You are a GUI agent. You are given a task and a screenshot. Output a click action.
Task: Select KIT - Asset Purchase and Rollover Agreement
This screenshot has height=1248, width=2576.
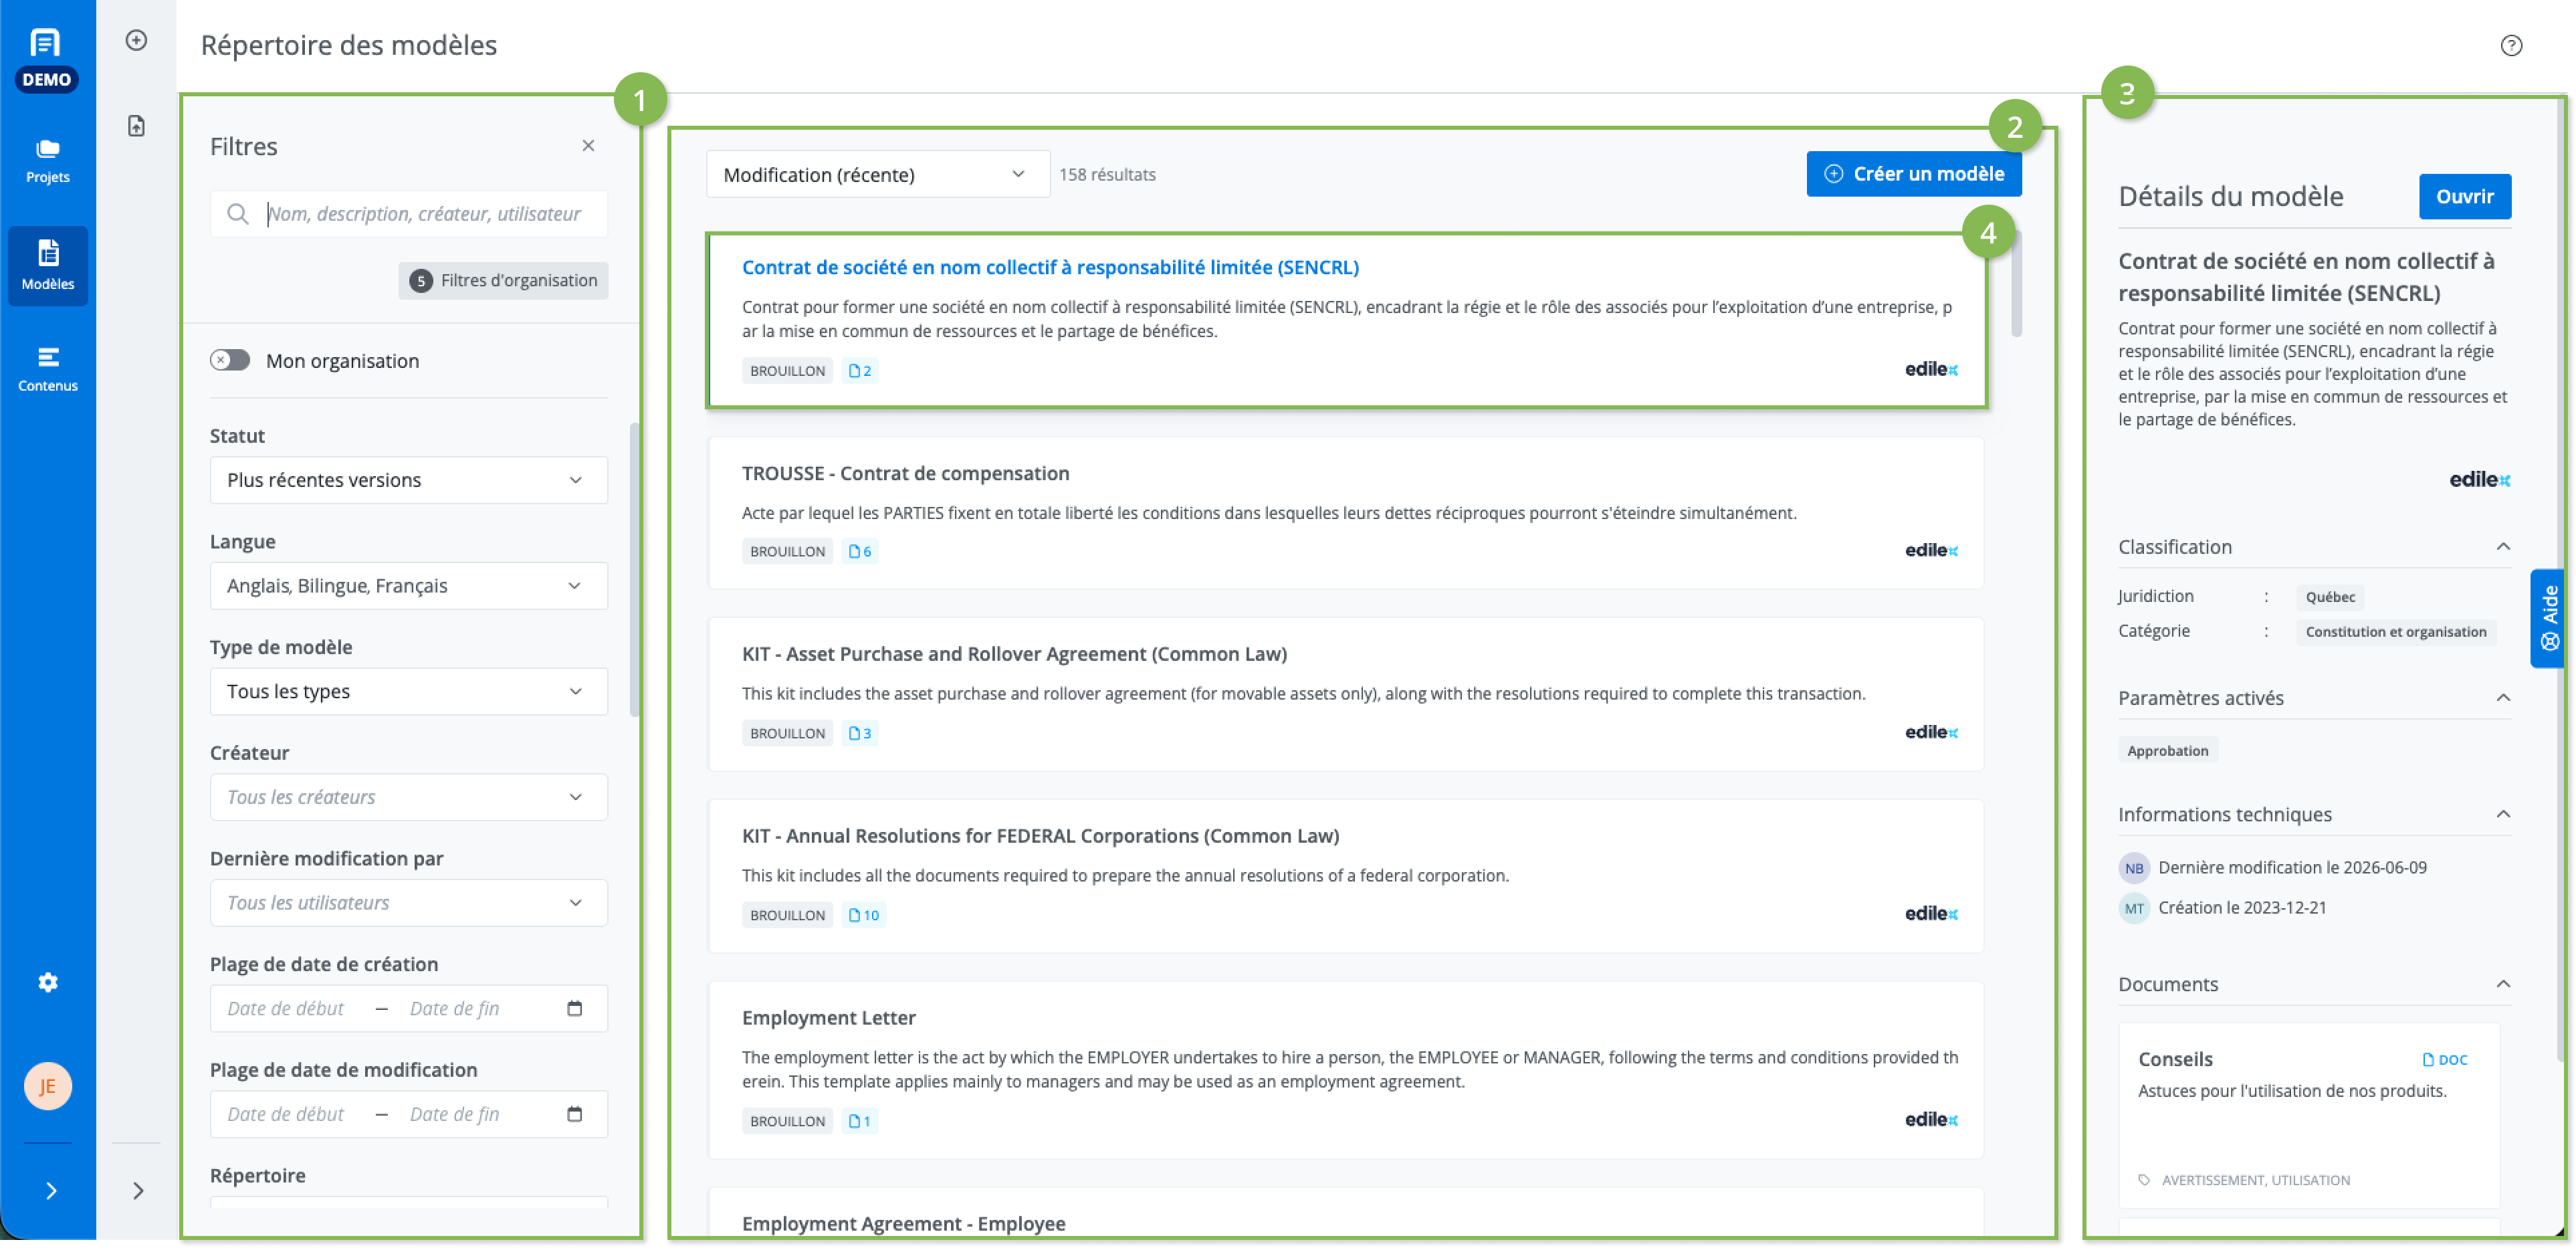coord(1345,694)
